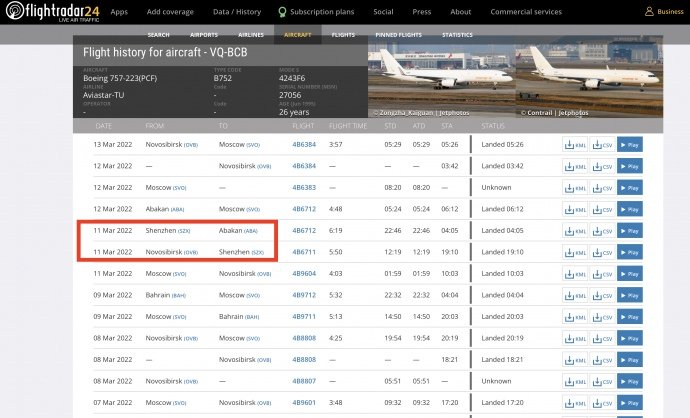Expand the Commercial services menu
Image resolution: width=690 pixels, height=418 pixels.
[x=526, y=12]
